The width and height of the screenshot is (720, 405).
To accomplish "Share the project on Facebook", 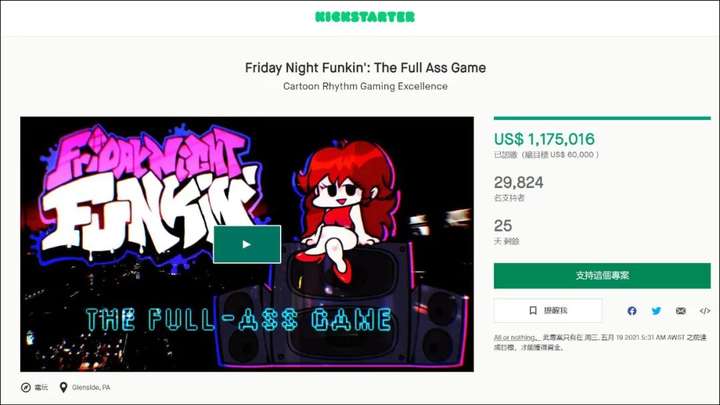I will point(632,311).
